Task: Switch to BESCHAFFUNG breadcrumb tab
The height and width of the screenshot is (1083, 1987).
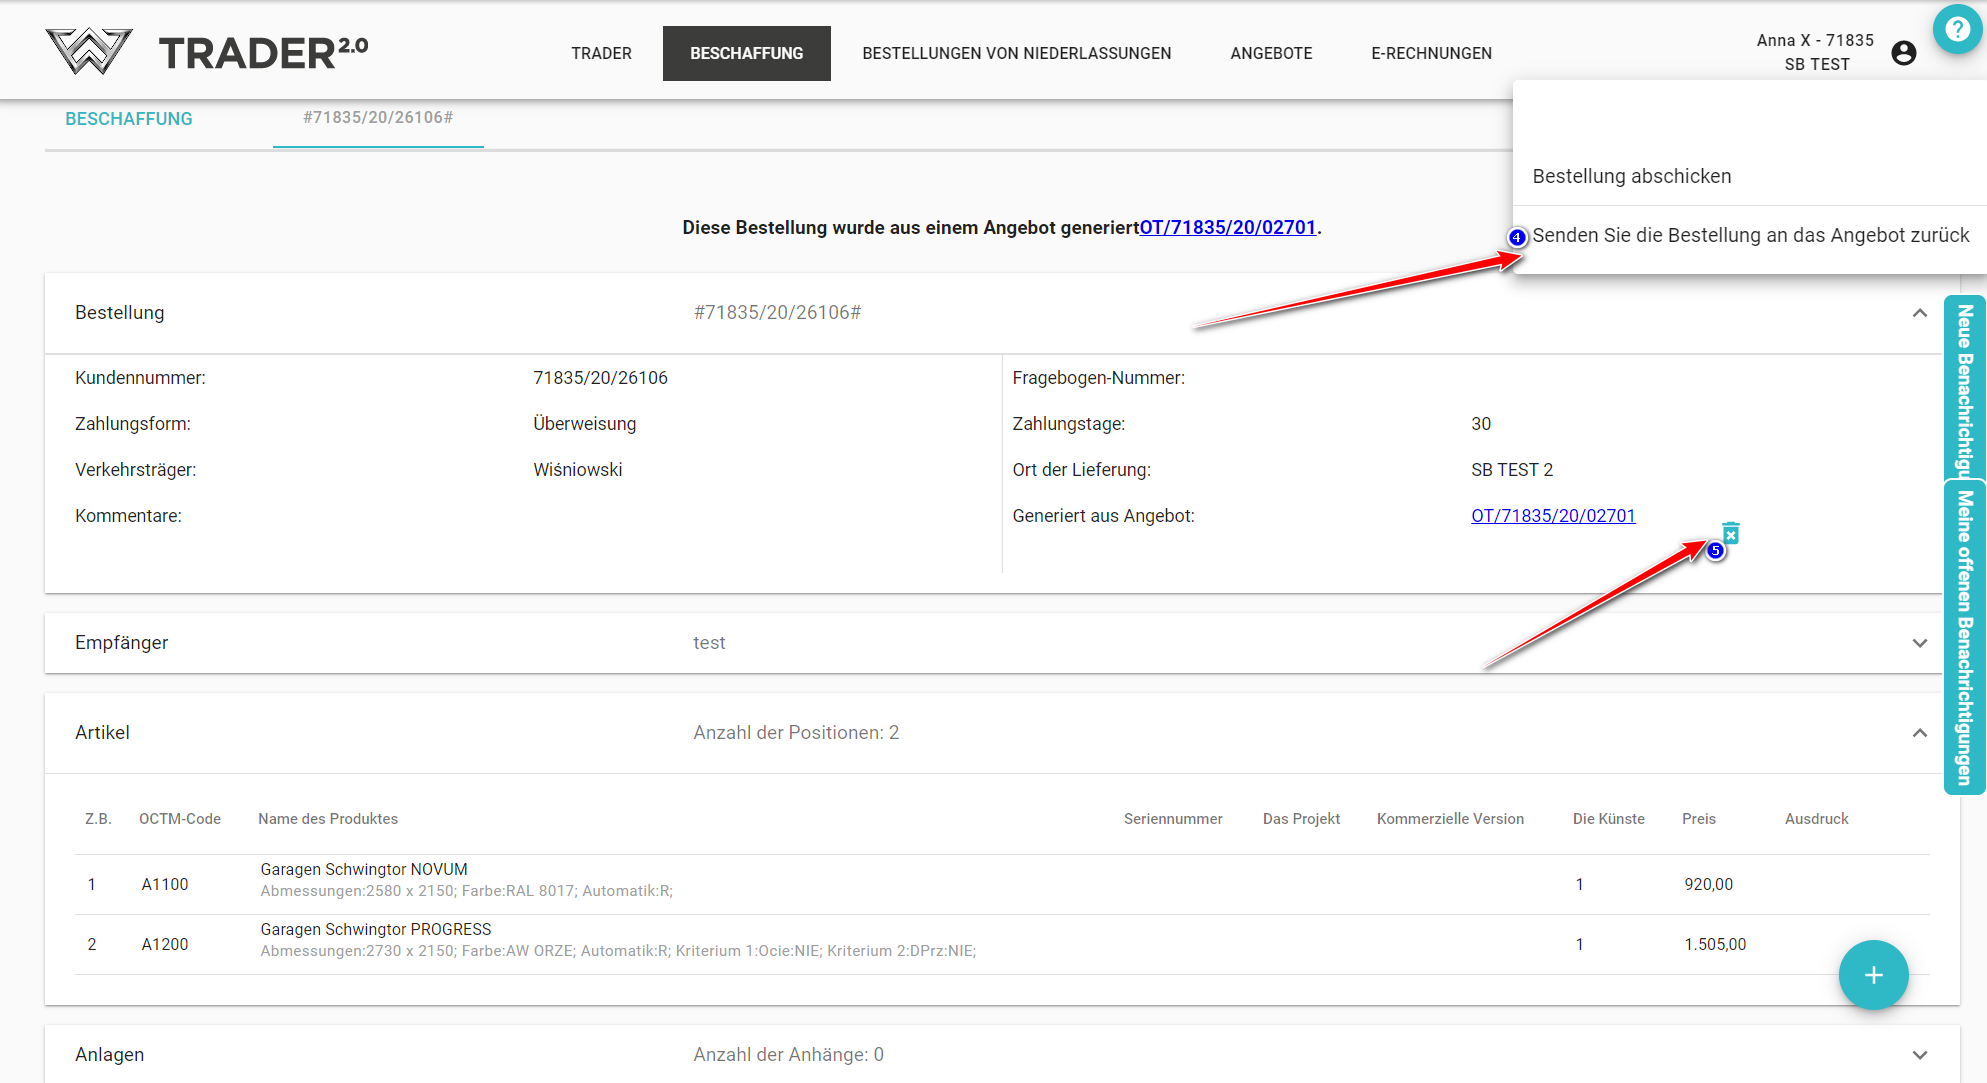Action: (x=129, y=119)
